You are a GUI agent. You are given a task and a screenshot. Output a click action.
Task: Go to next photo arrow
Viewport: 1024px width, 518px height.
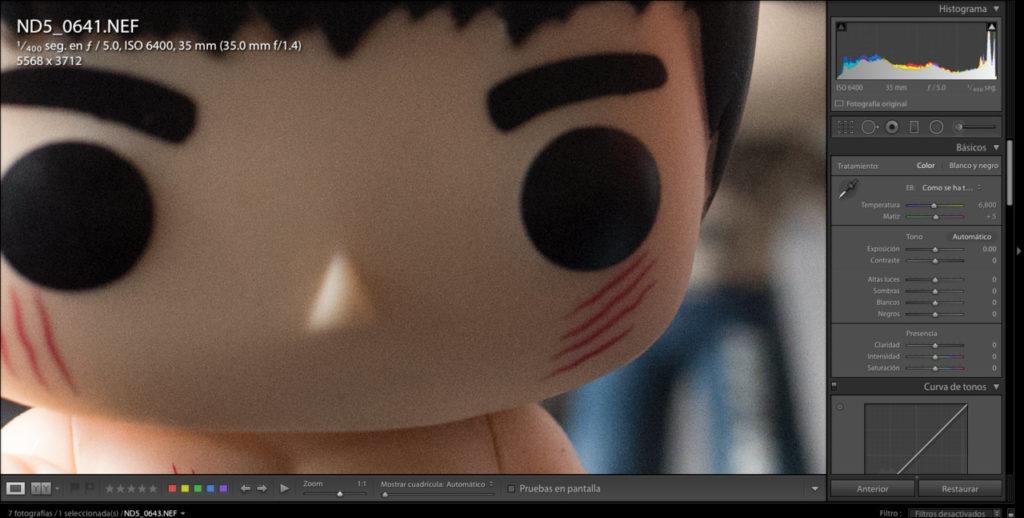(x=262, y=489)
